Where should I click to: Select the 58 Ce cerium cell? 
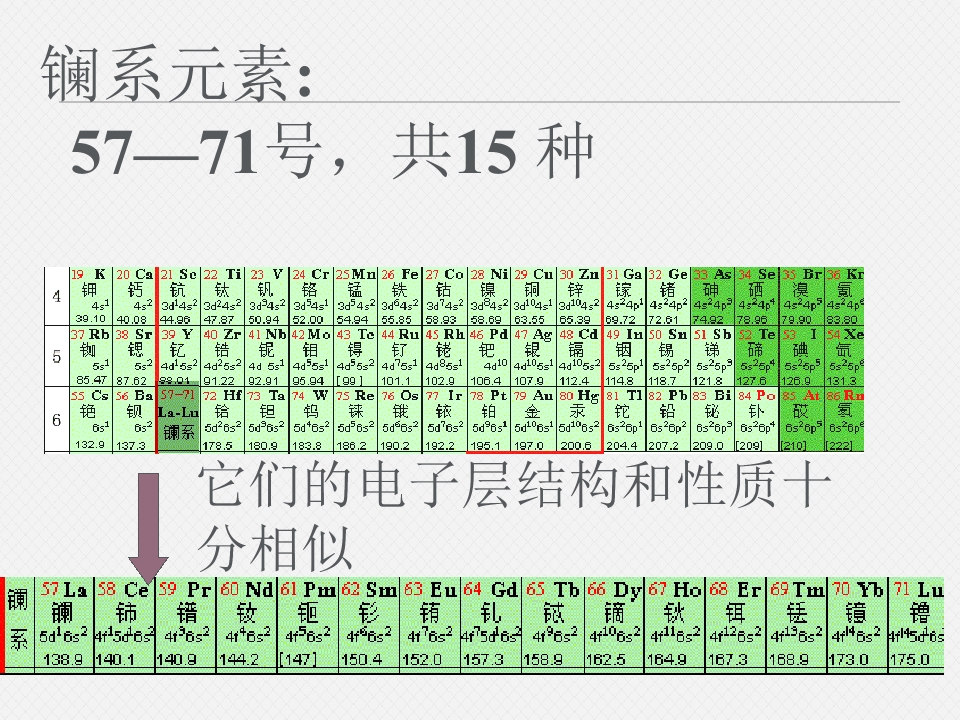click(124, 624)
